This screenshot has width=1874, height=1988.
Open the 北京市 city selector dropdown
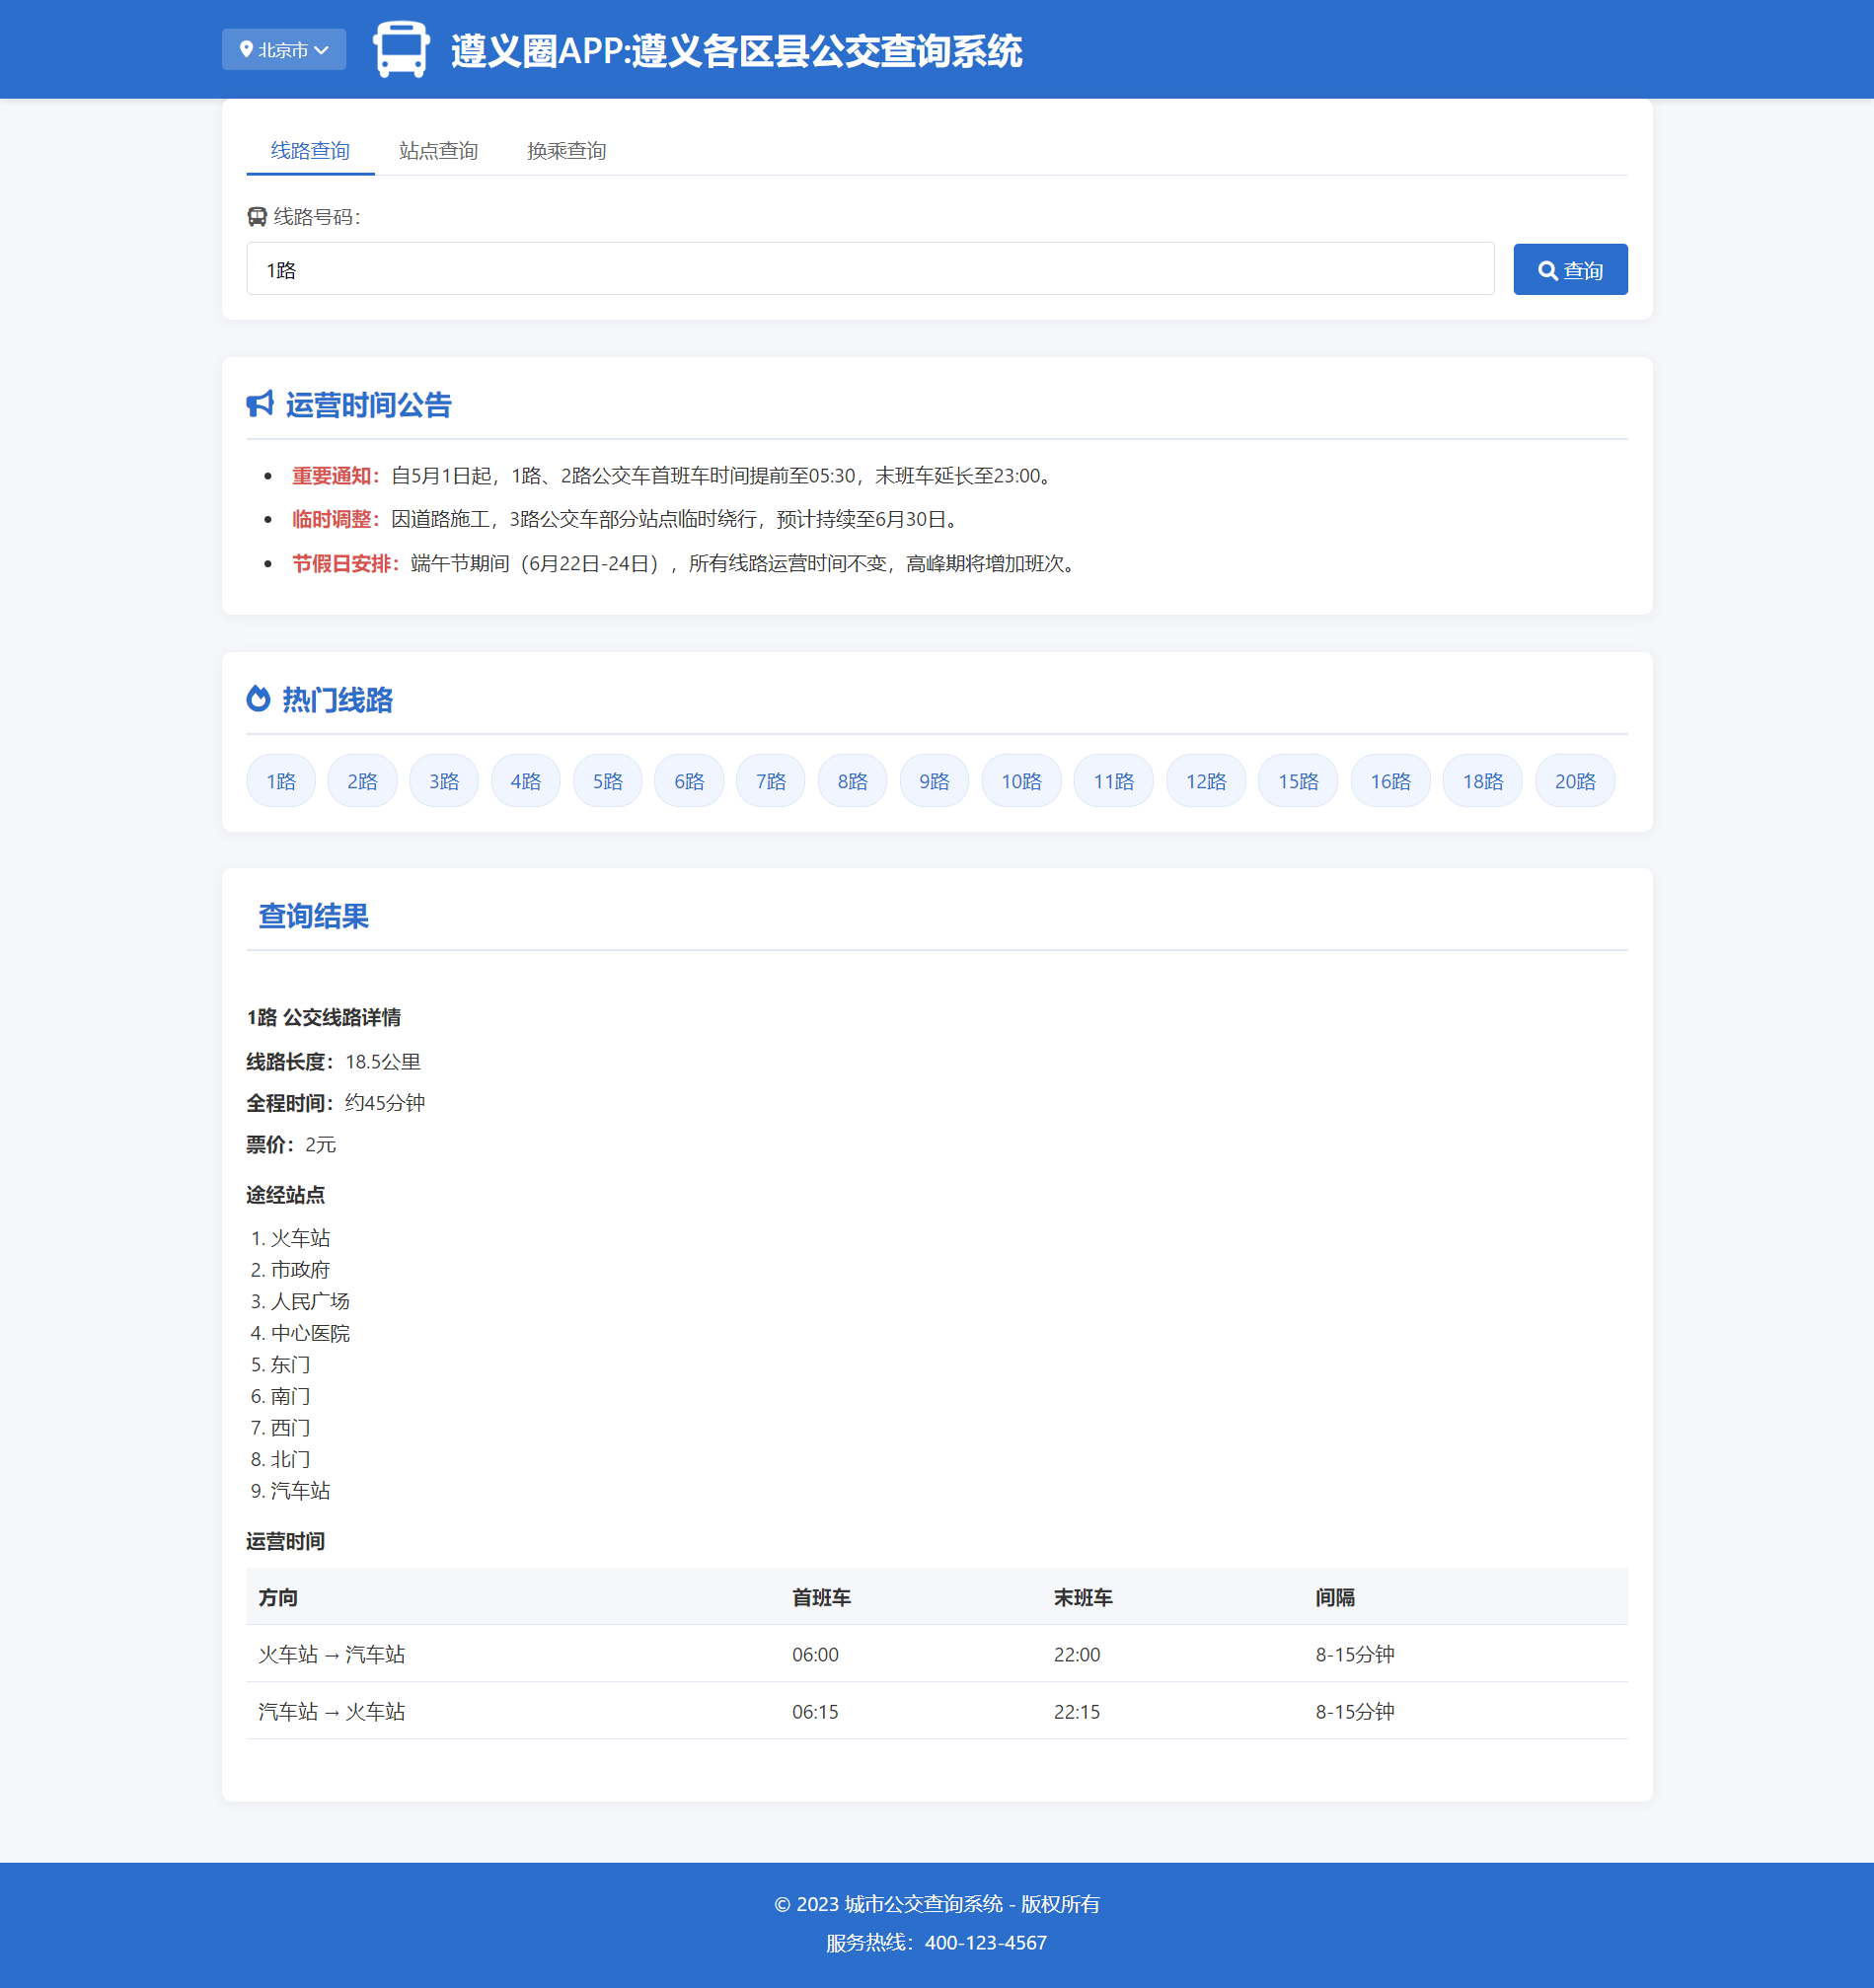pos(284,50)
